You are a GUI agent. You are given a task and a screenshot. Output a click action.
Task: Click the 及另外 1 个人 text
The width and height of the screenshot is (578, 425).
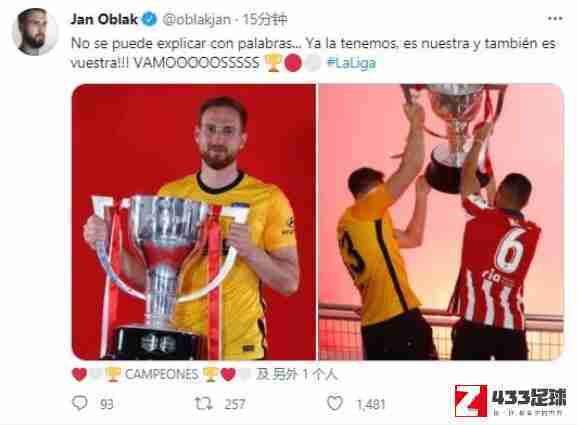pyautogui.click(x=297, y=375)
